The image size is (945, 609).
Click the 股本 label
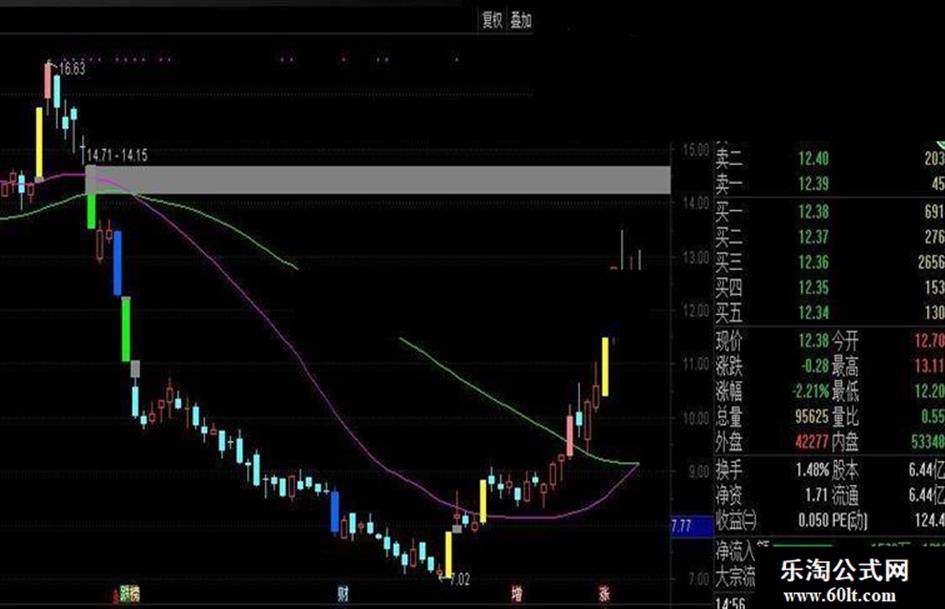coord(846,470)
